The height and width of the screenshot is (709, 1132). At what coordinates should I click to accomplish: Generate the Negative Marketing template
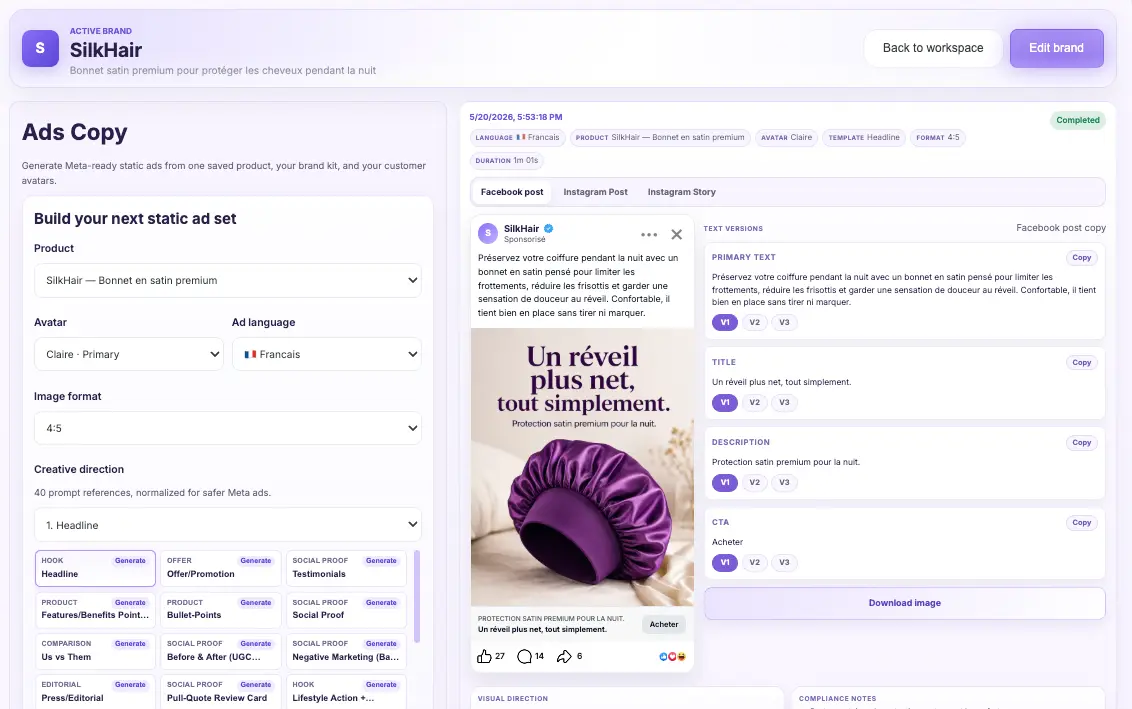click(x=381, y=644)
